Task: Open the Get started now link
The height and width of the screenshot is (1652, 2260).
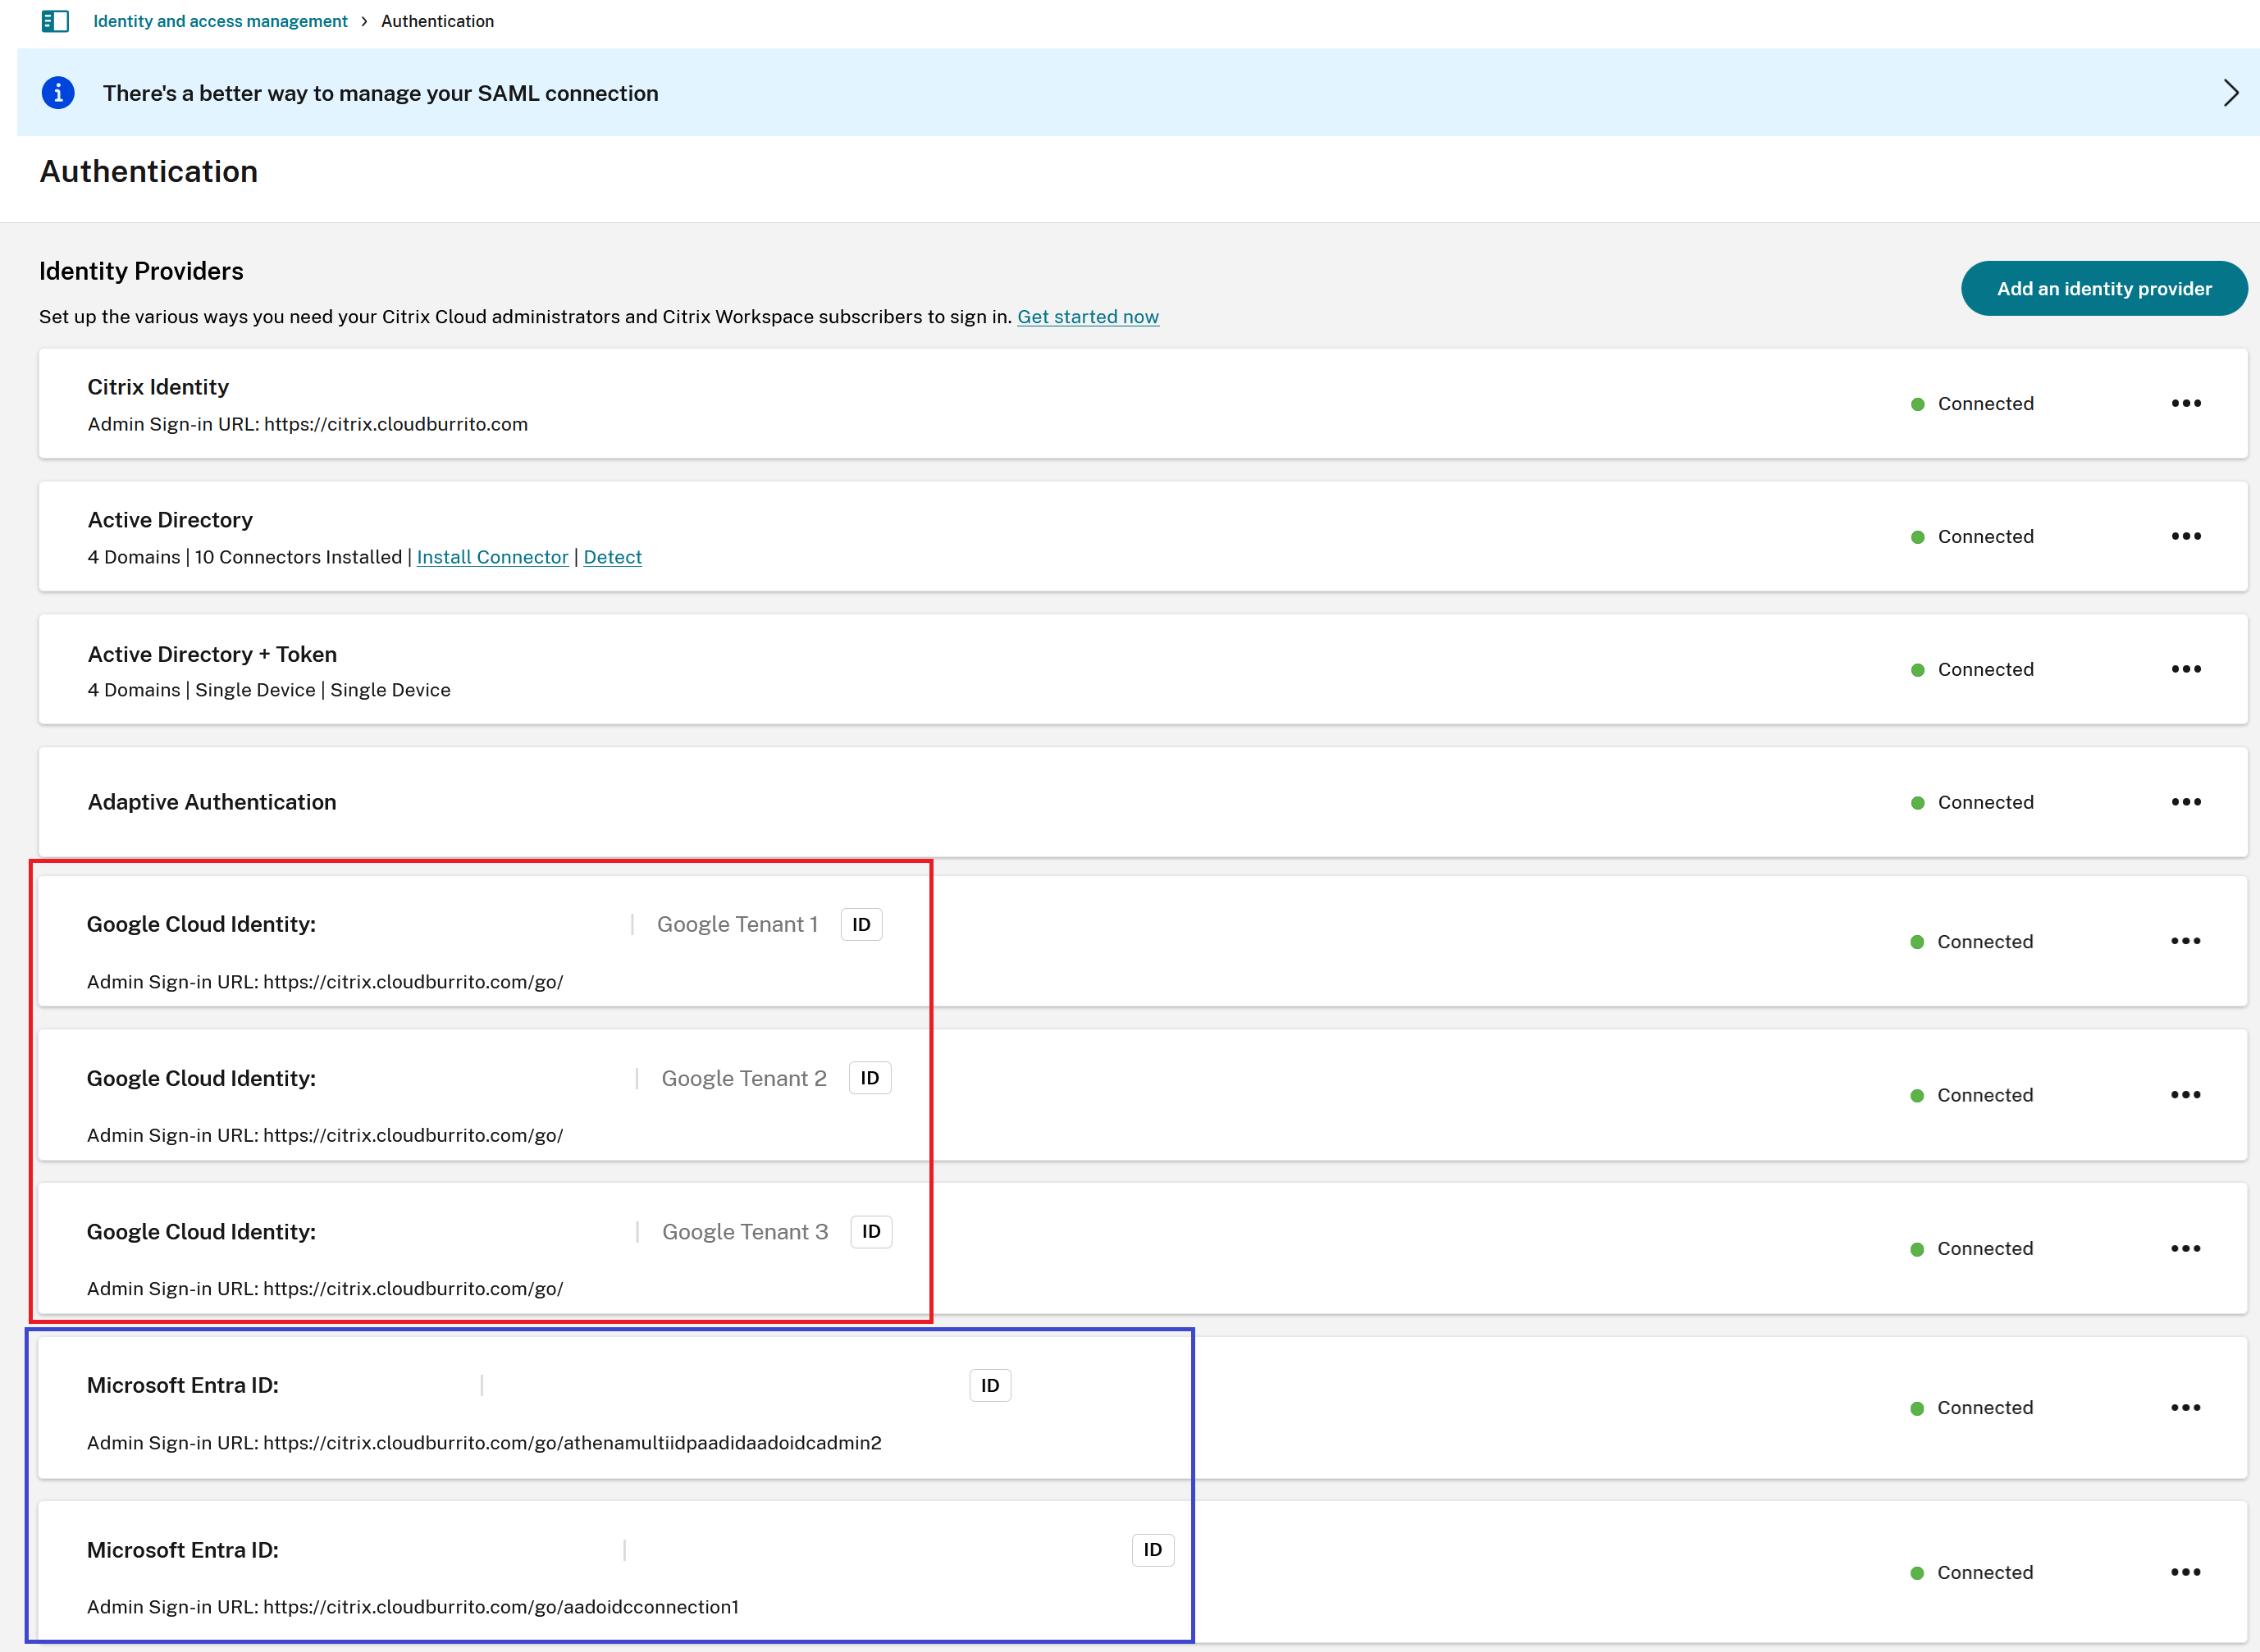Action: (1088, 317)
